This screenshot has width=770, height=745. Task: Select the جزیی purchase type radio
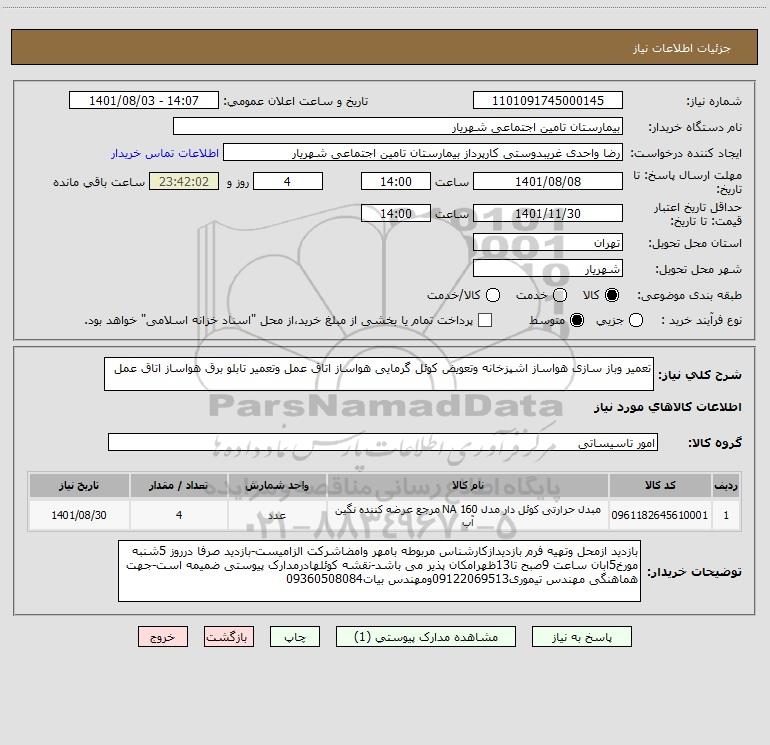point(636,321)
